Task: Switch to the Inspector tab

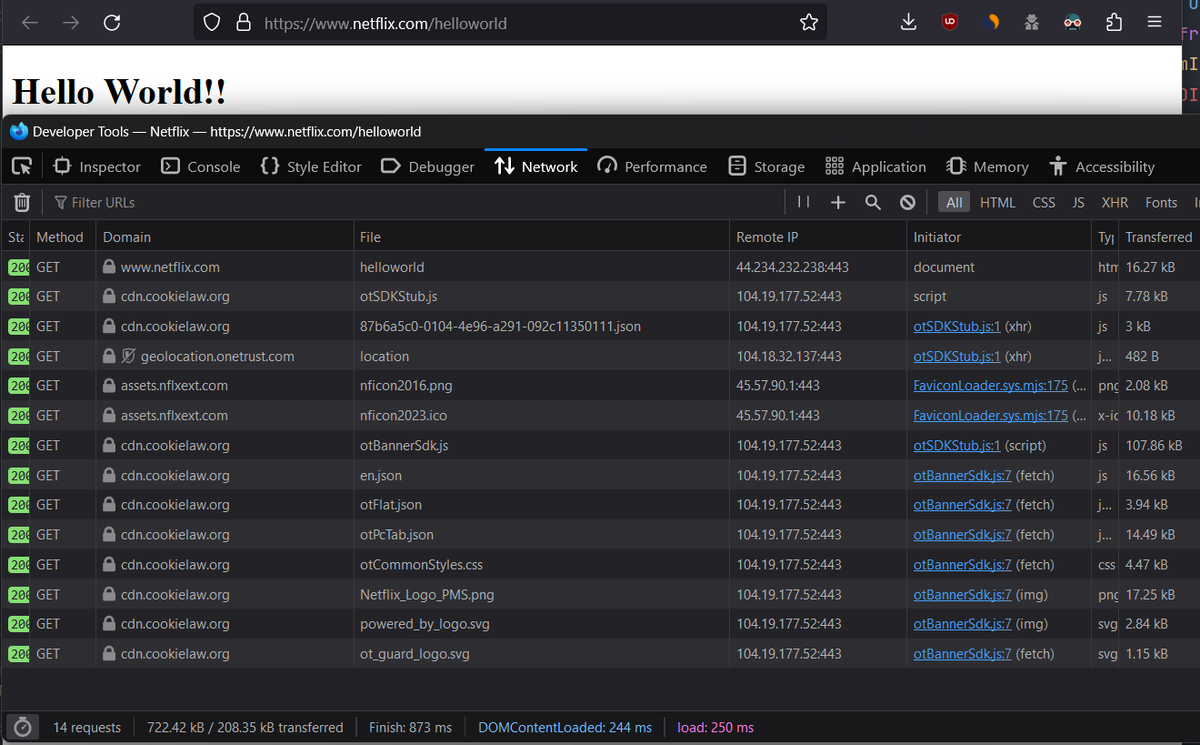Action: tap(96, 167)
